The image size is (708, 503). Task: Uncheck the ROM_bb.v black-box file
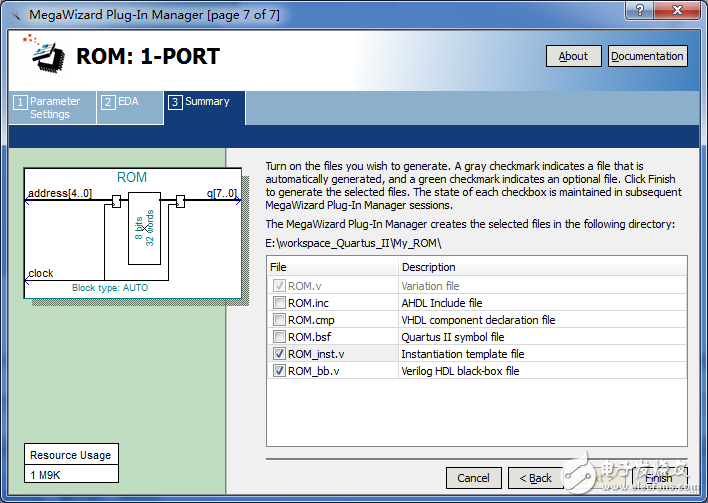click(x=279, y=371)
